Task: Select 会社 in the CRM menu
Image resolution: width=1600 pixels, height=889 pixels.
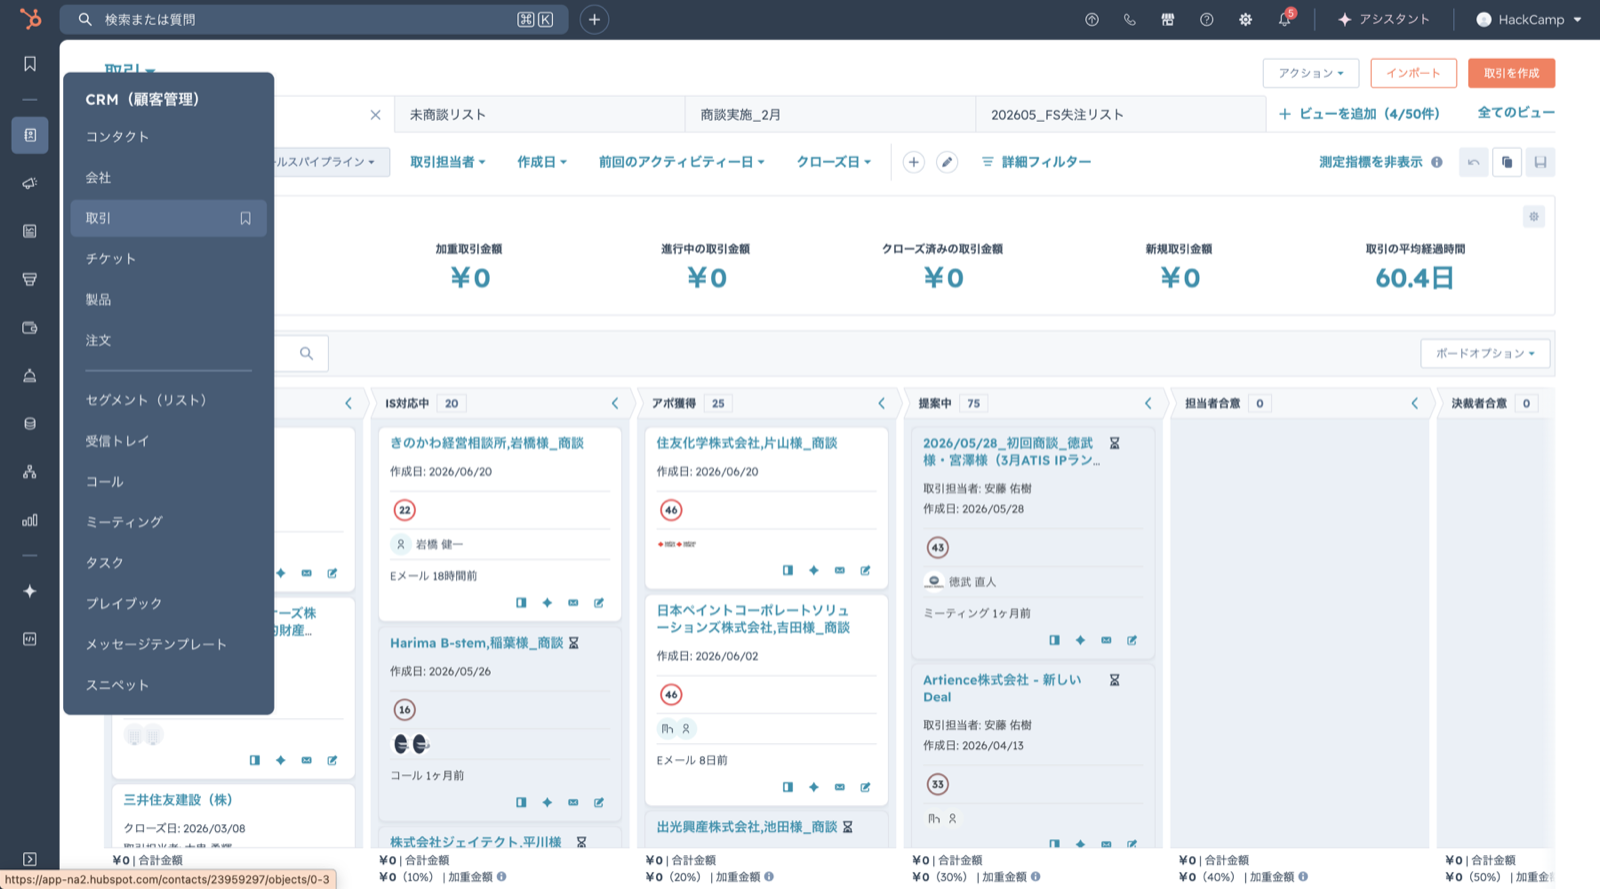Action: pos(168,178)
